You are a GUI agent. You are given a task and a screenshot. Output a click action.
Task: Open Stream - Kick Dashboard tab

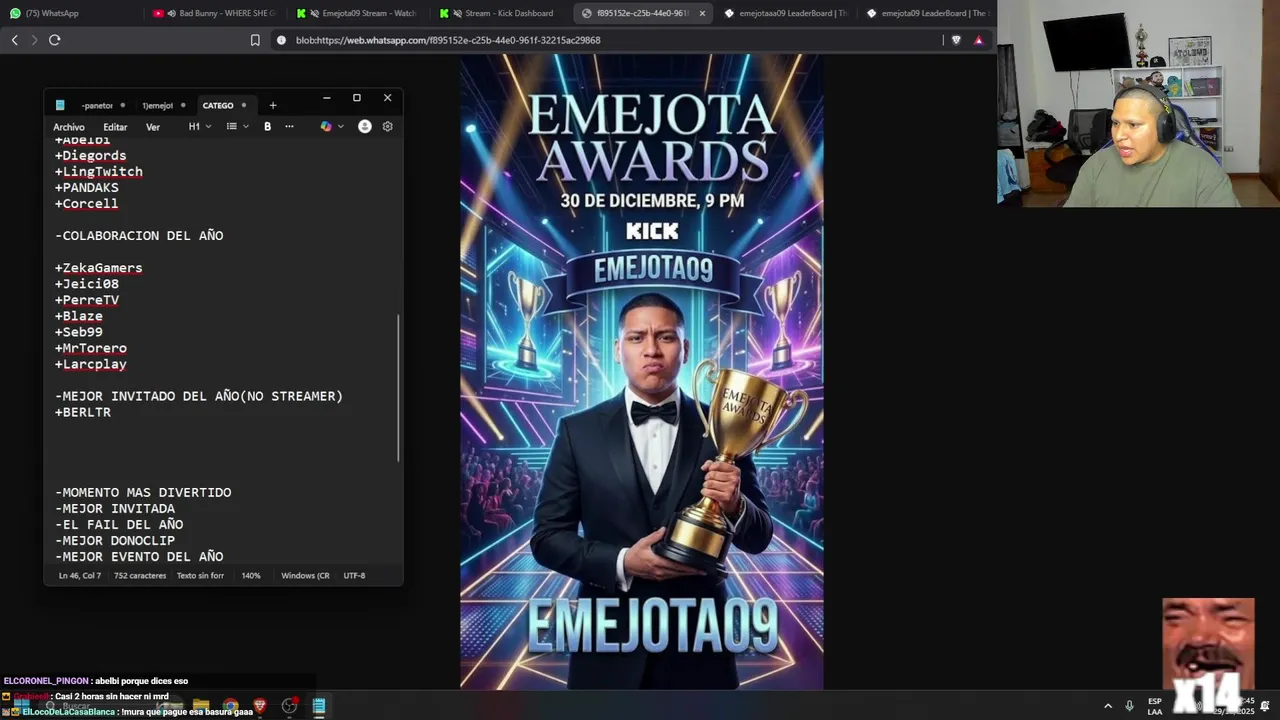(x=501, y=13)
